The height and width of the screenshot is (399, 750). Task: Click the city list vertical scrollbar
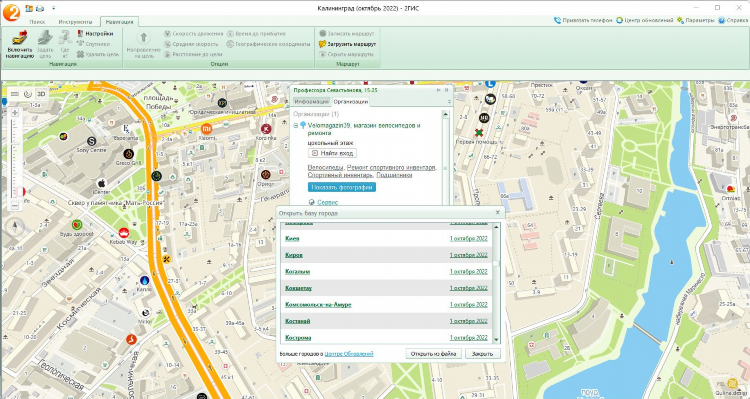[x=496, y=283]
